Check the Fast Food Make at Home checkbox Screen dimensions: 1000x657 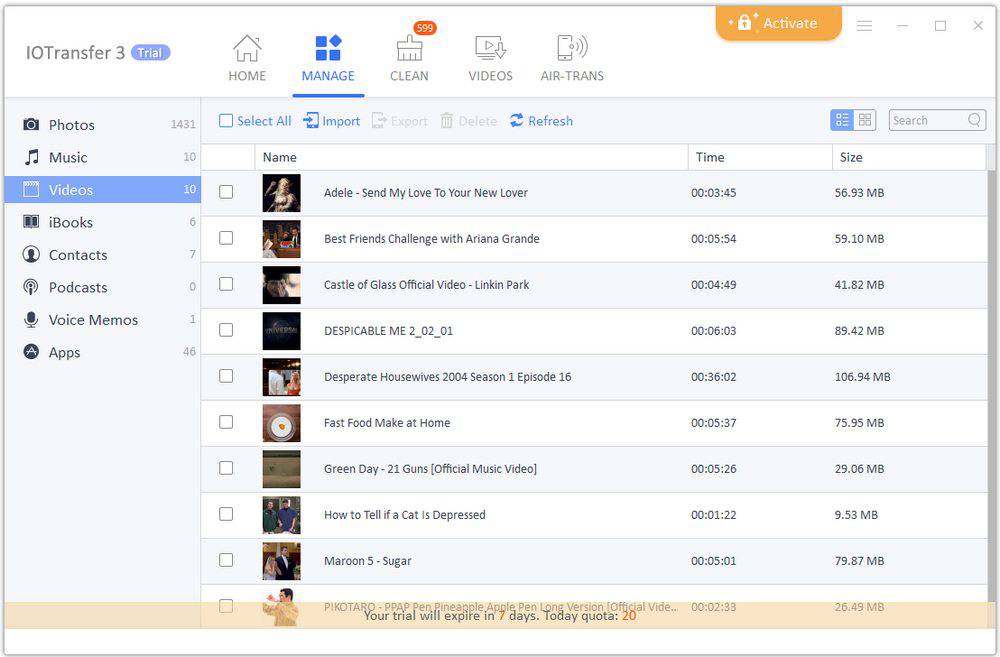226,422
